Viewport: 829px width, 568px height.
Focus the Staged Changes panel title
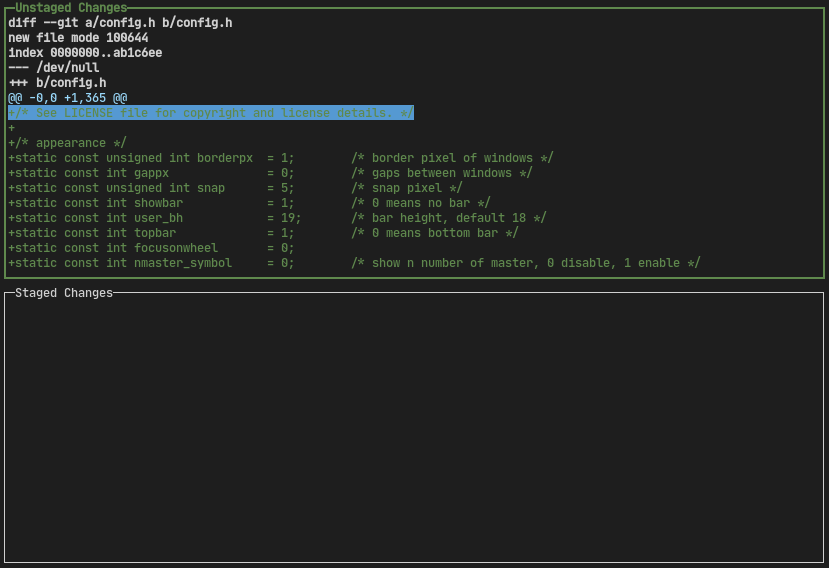coord(64,293)
